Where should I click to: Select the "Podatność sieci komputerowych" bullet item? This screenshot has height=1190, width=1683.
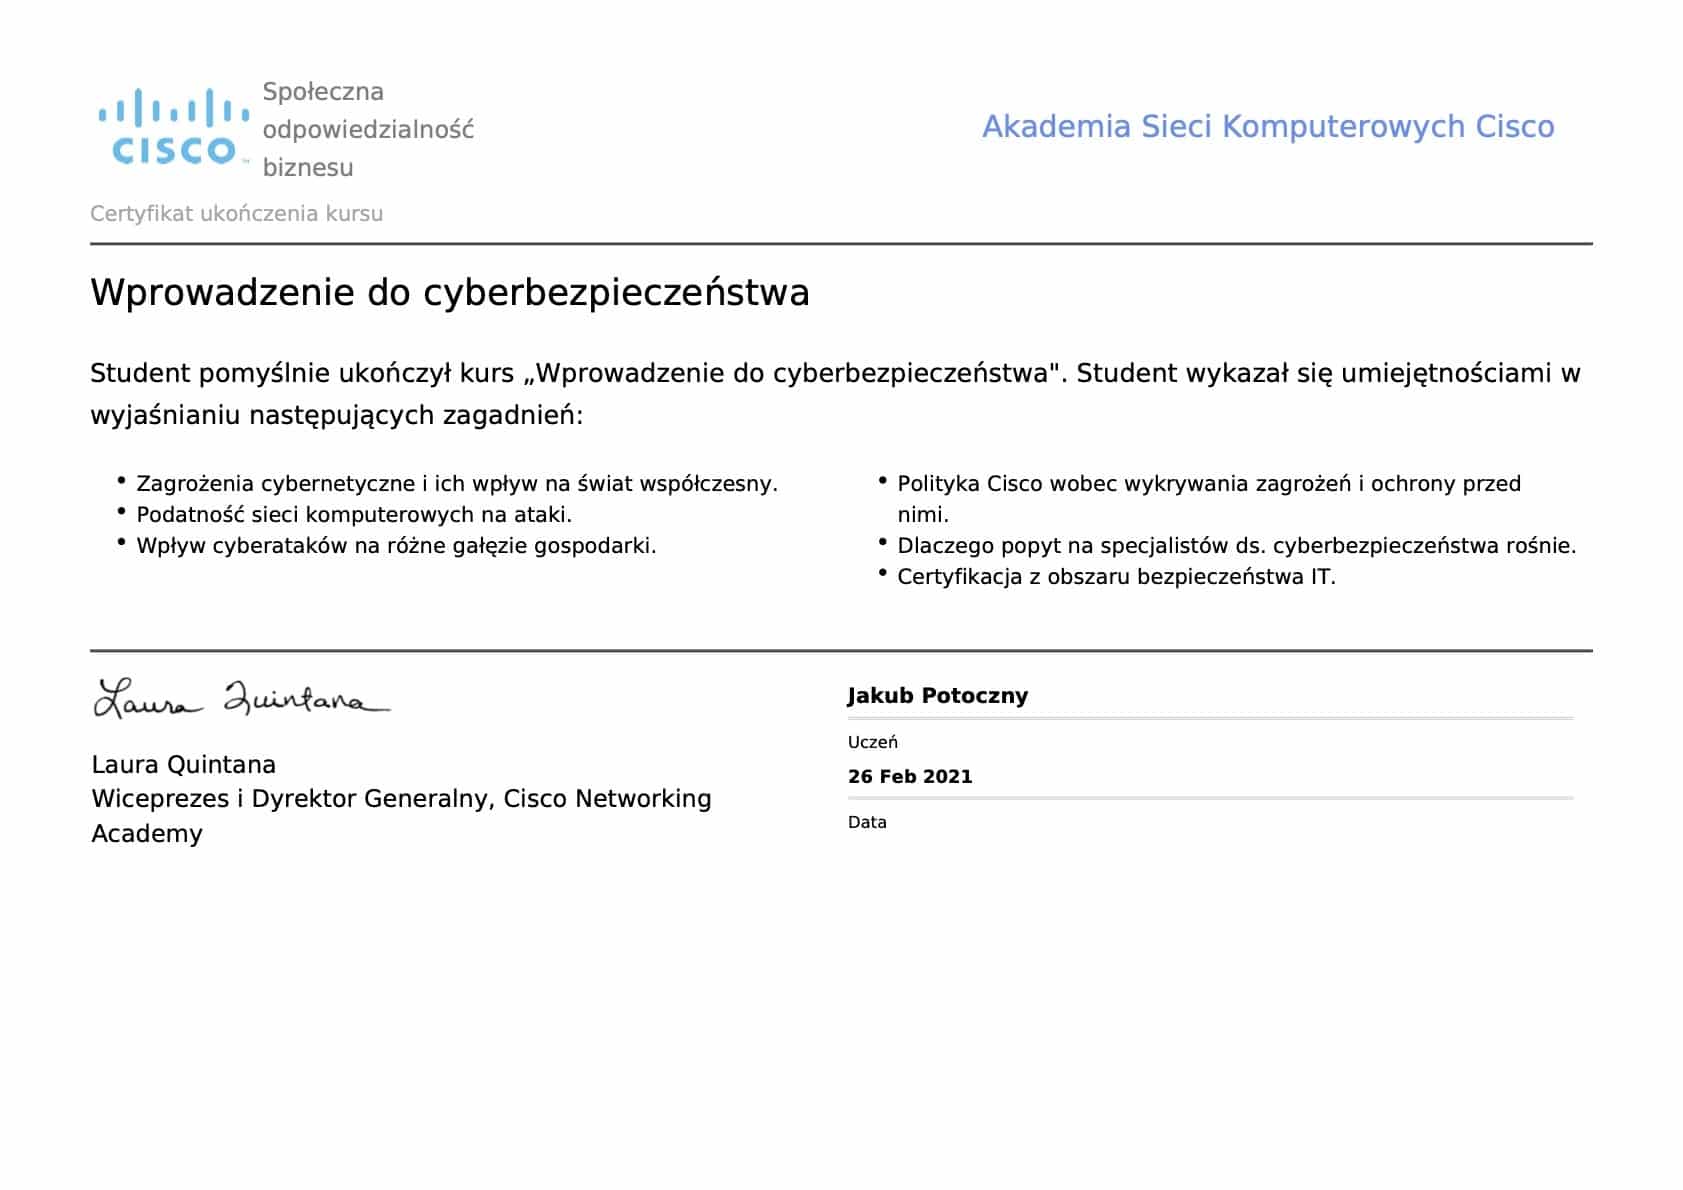pyautogui.click(x=354, y=515)
